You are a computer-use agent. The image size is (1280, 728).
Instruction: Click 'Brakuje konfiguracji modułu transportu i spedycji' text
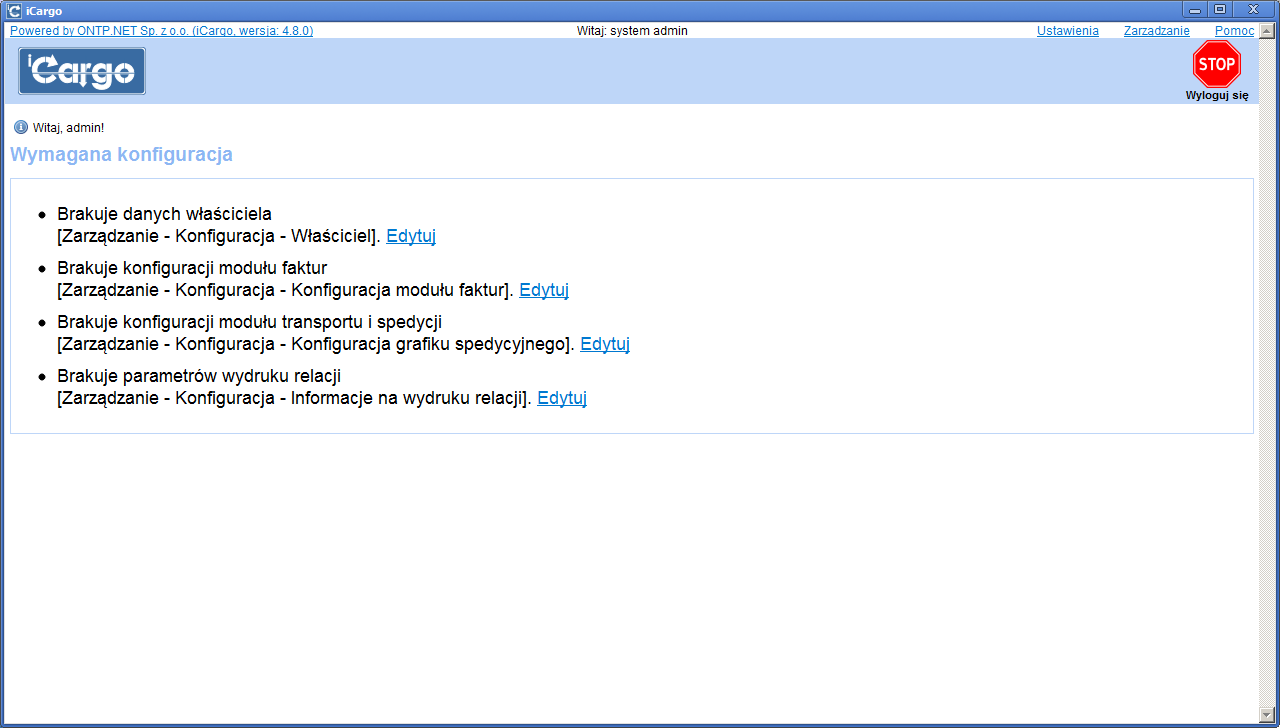click(x=249, y=322)
